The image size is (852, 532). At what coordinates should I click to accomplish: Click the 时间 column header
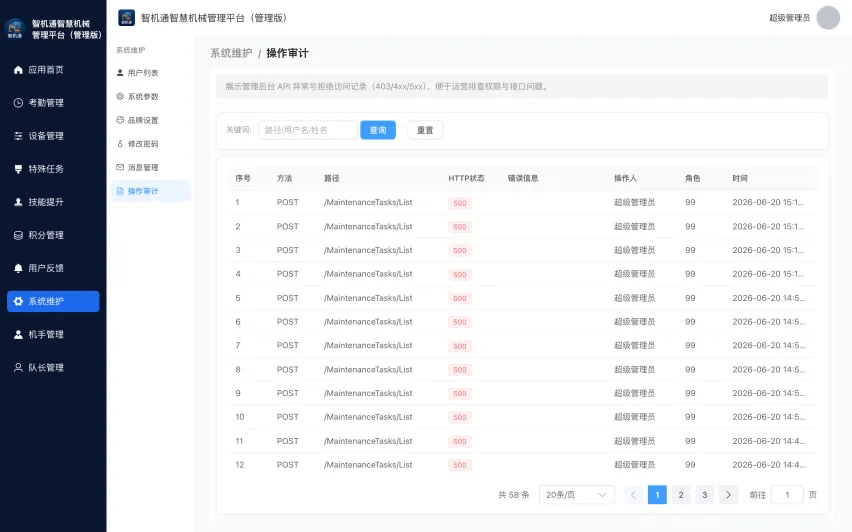pos(740,178)
